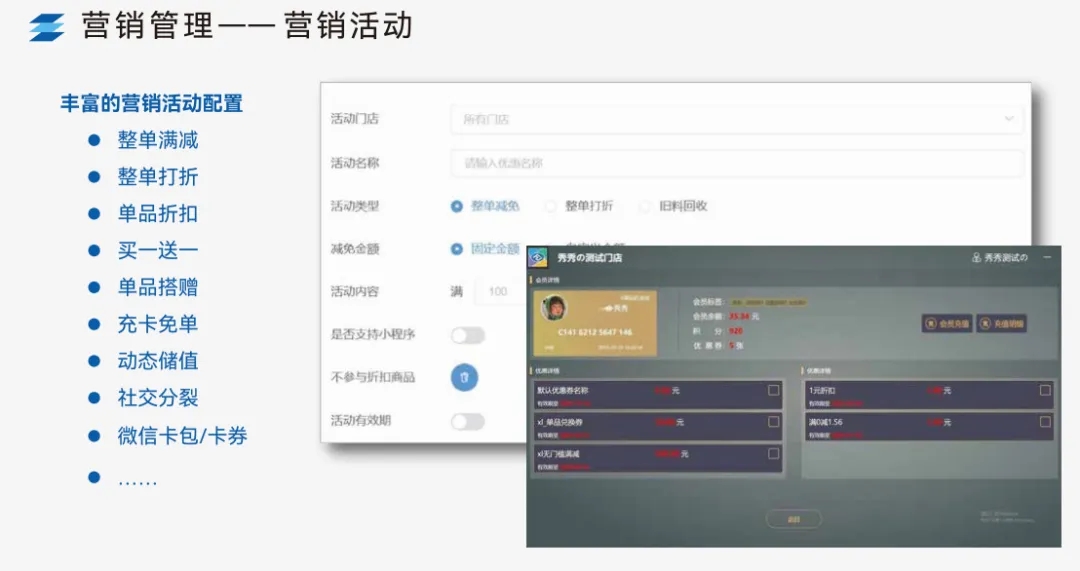Select the 整单打折 radio option
Image resolution: width=1080 pixels, height=571 pixels.
coord(550,206)
